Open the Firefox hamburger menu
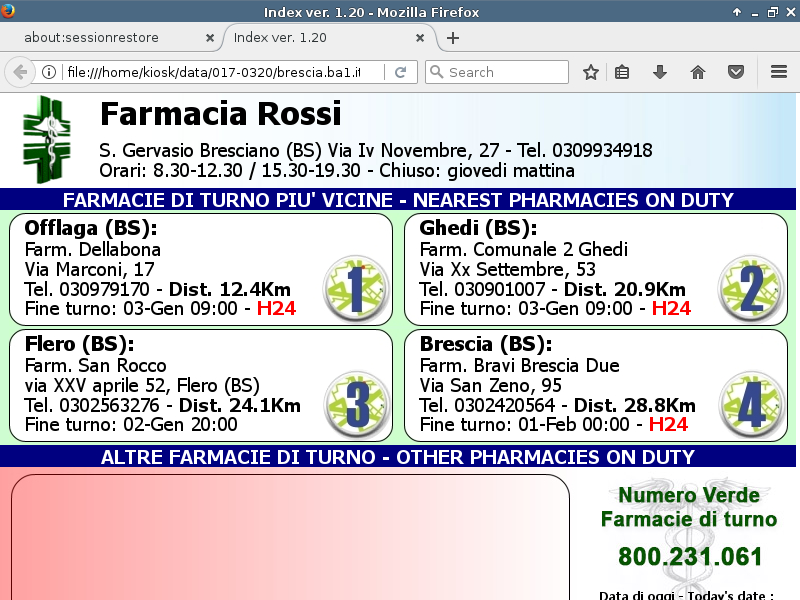The width and height of the screenshot is (800, 600). point(779,72)
